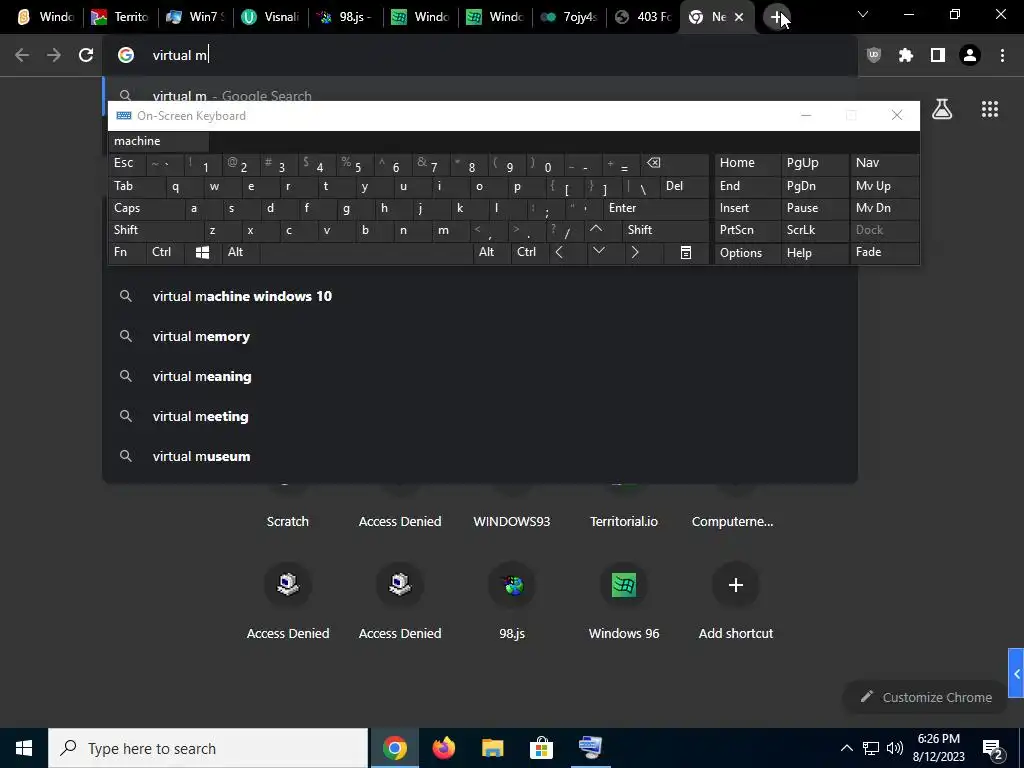
Task: Click the address bar containing 'virtual m'
Action: 480,56
